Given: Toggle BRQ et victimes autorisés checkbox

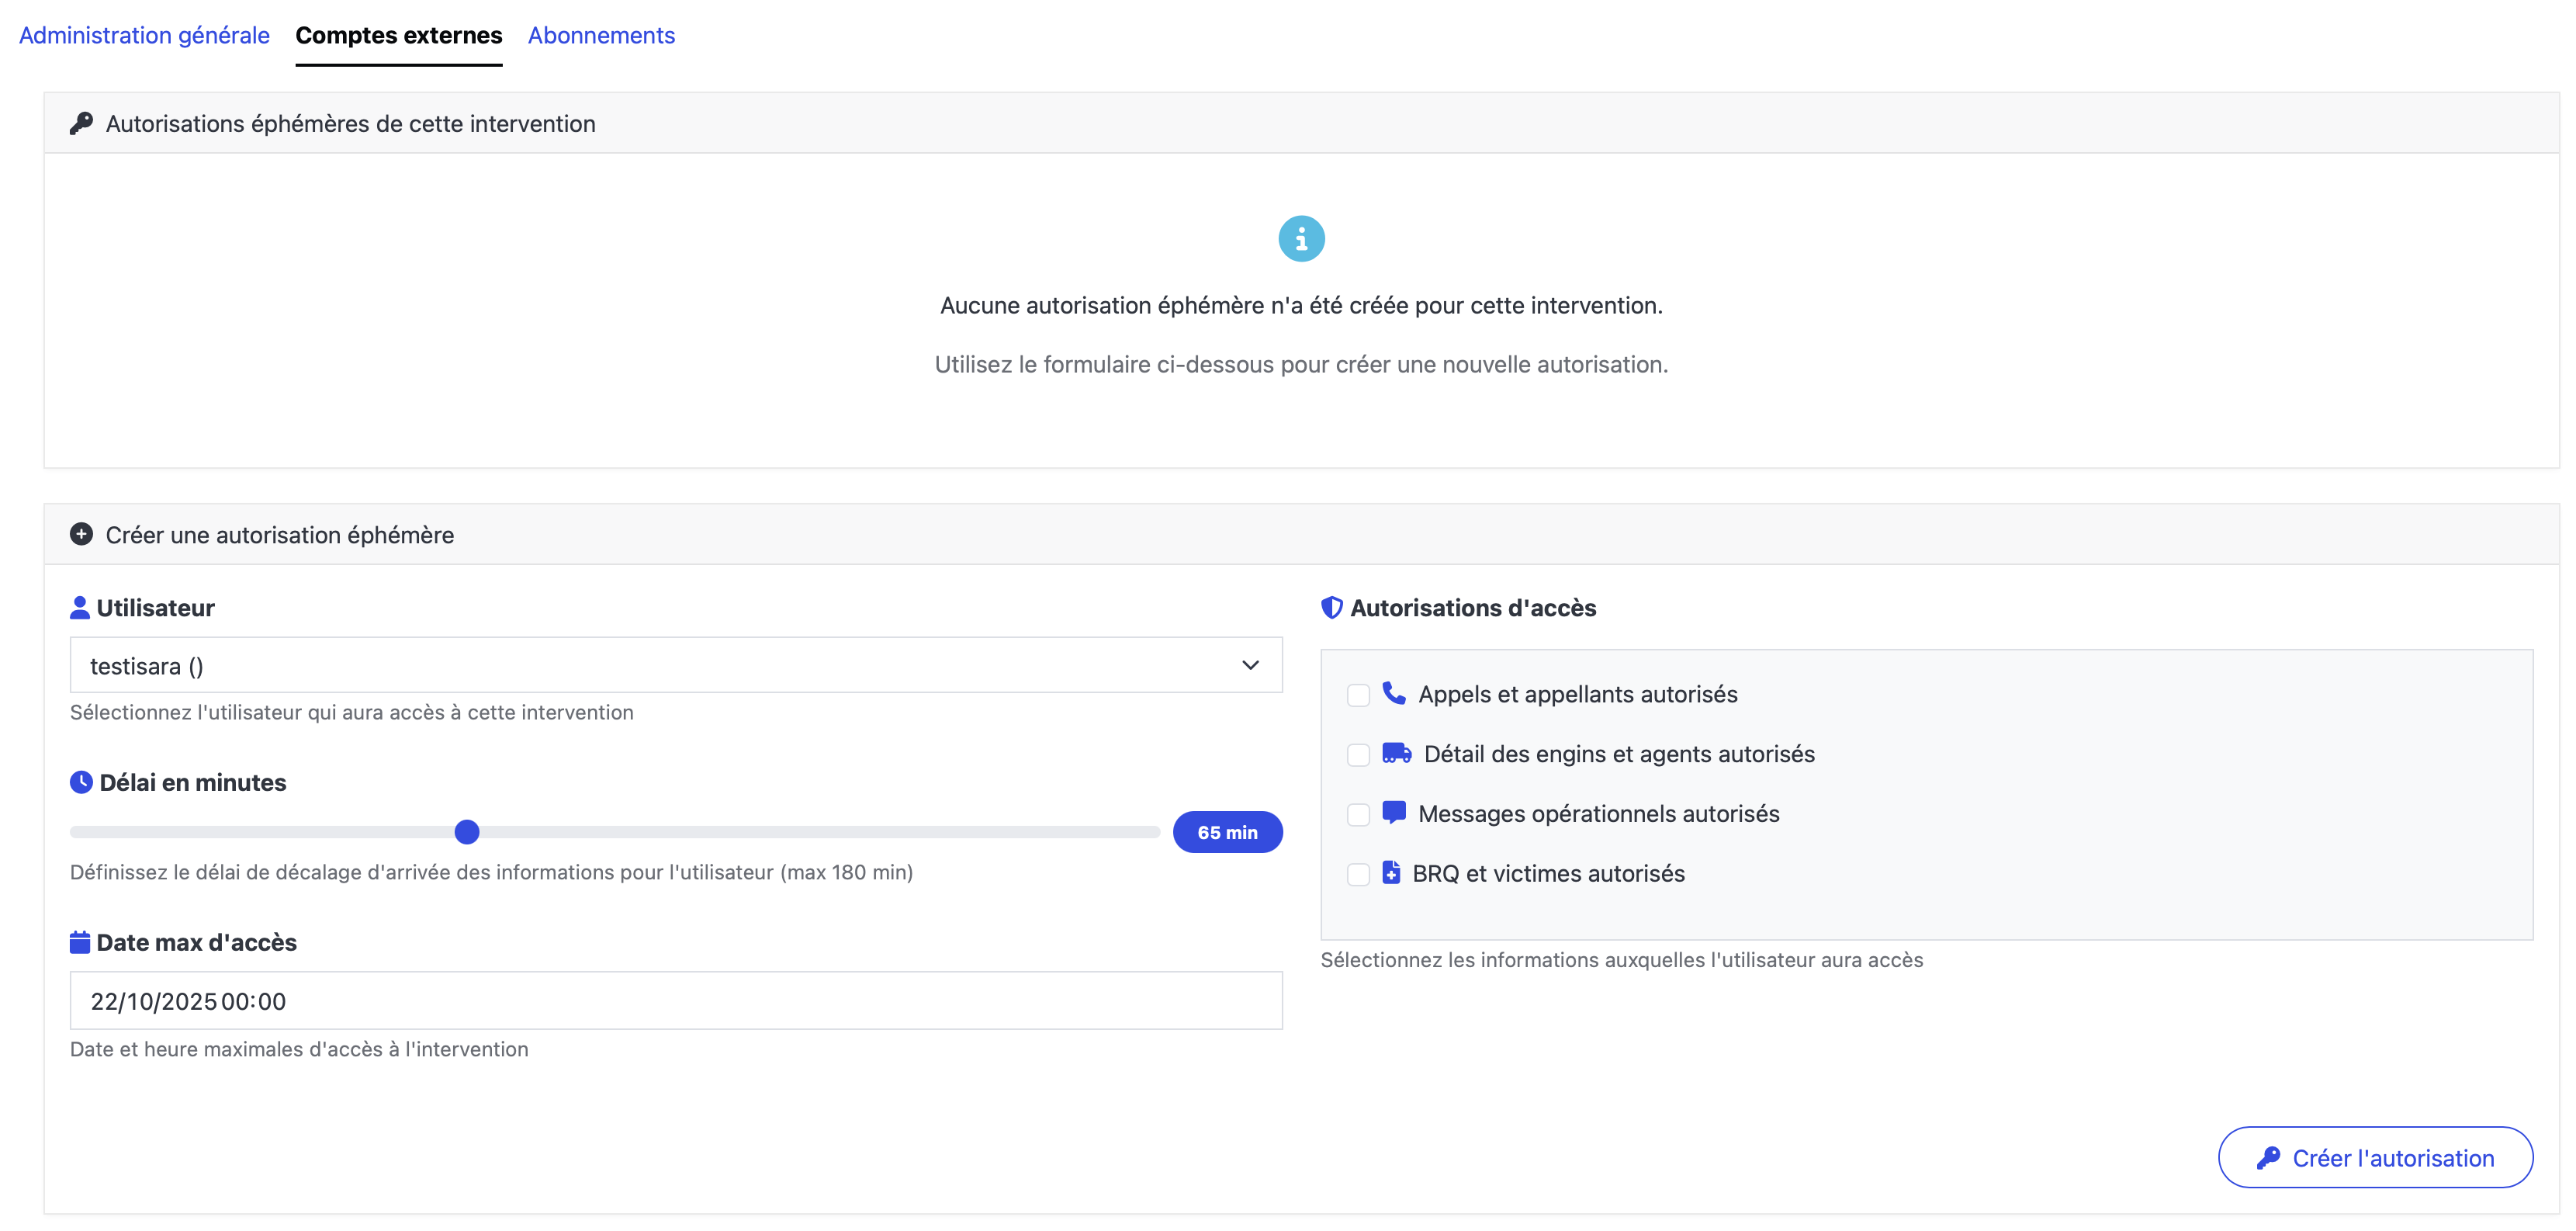Looking at the screenshot, I should 1358,875.
